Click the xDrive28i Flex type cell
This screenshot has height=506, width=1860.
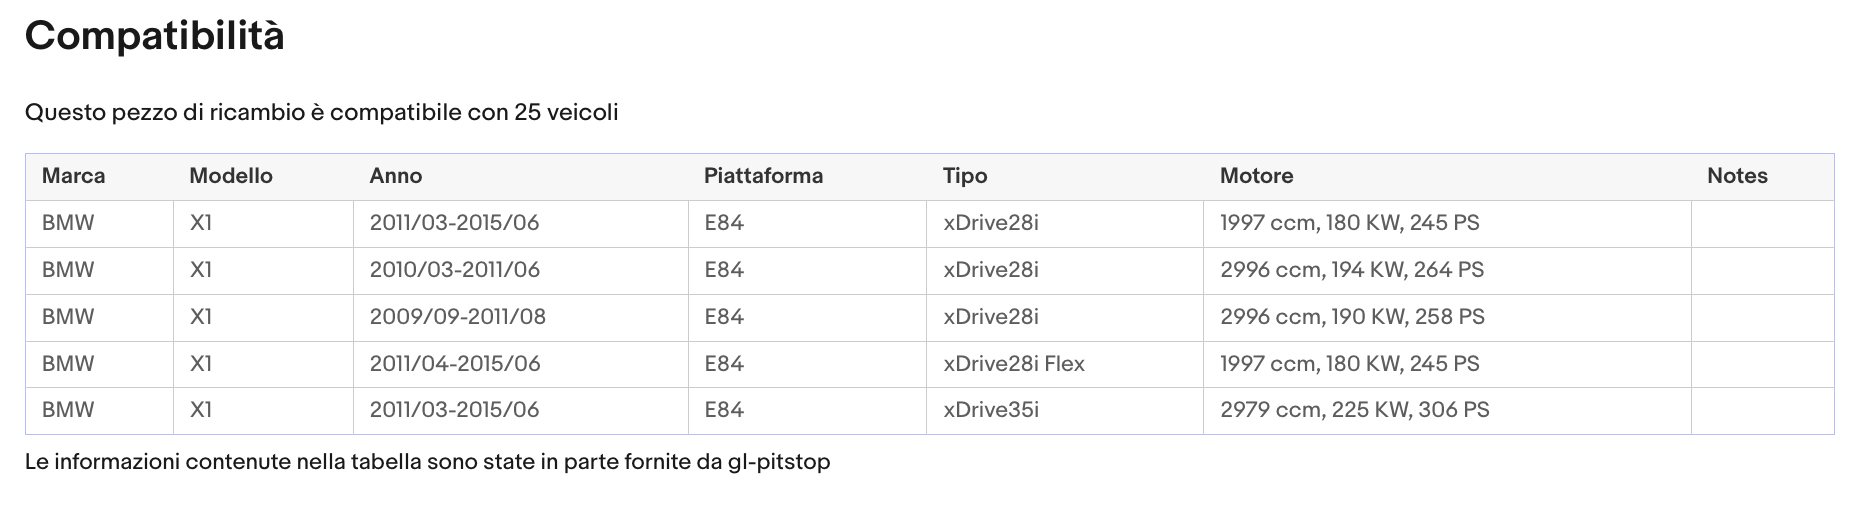[1014, 364]
